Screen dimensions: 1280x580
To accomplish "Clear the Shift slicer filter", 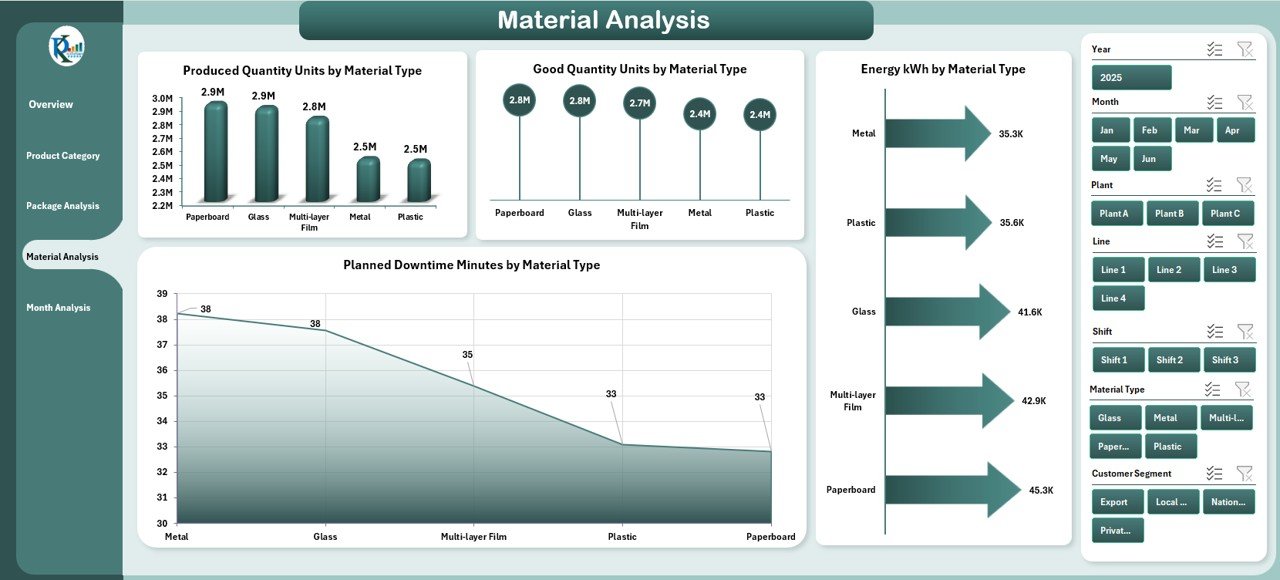I will click(1245, 330).
